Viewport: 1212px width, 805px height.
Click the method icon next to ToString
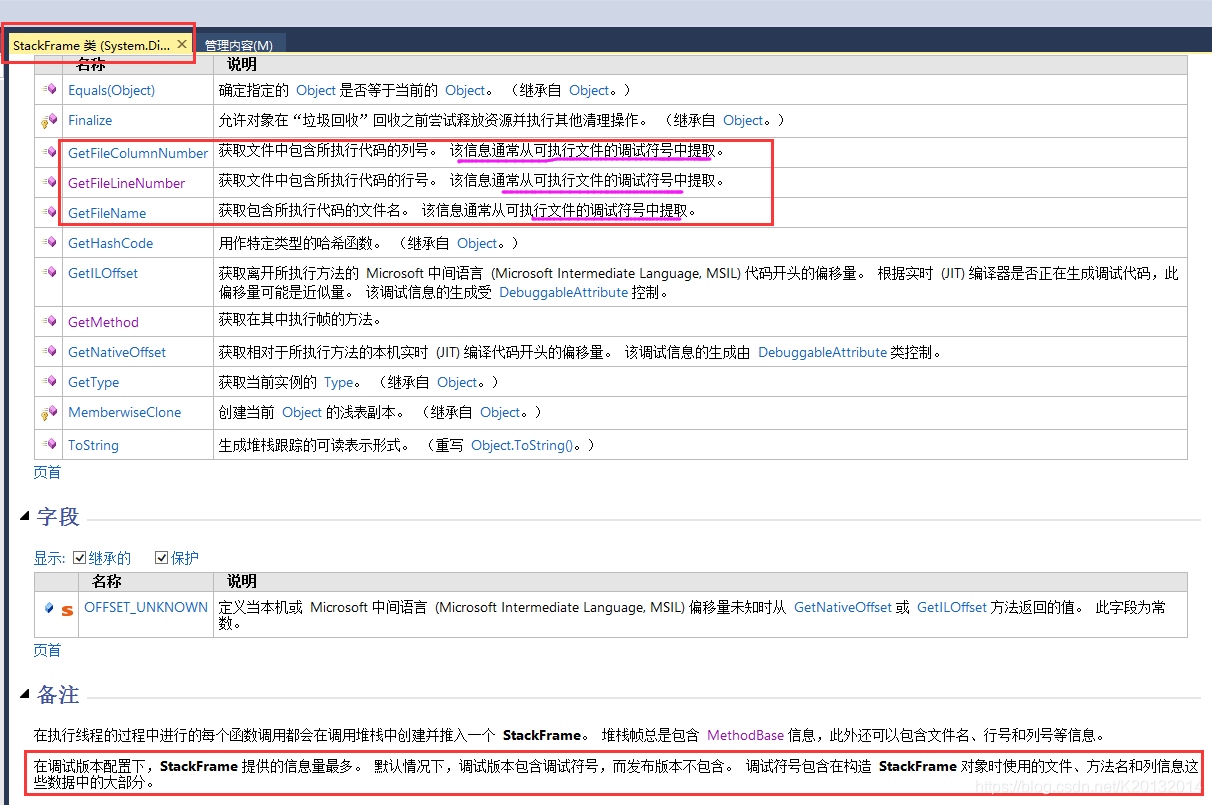click(49, 445)
